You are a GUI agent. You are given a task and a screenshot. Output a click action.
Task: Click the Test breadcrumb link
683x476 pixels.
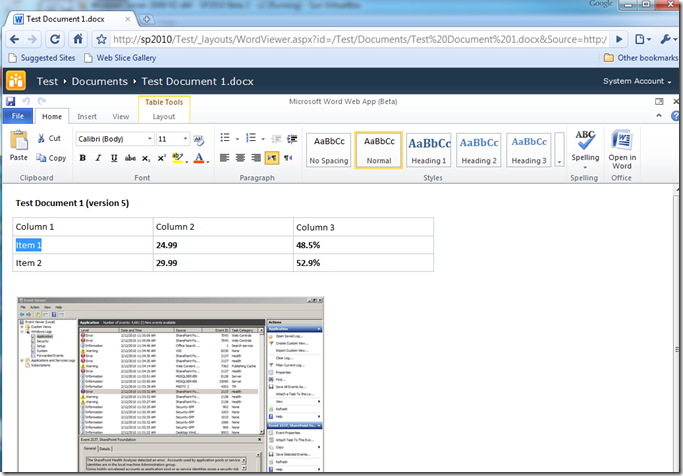(47, 81)
